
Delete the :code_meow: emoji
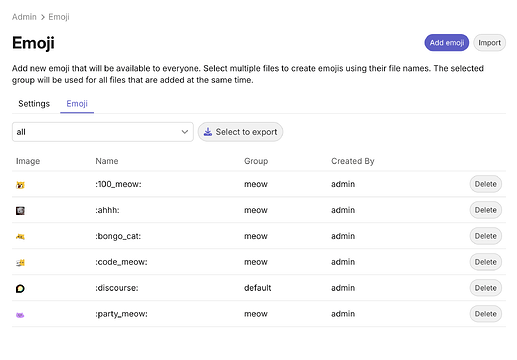[486, 262]
